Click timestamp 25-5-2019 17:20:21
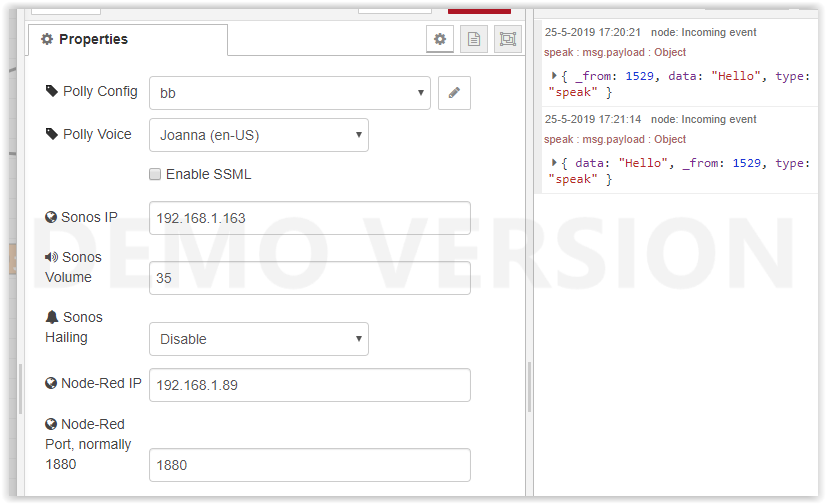 click(593, 33)
